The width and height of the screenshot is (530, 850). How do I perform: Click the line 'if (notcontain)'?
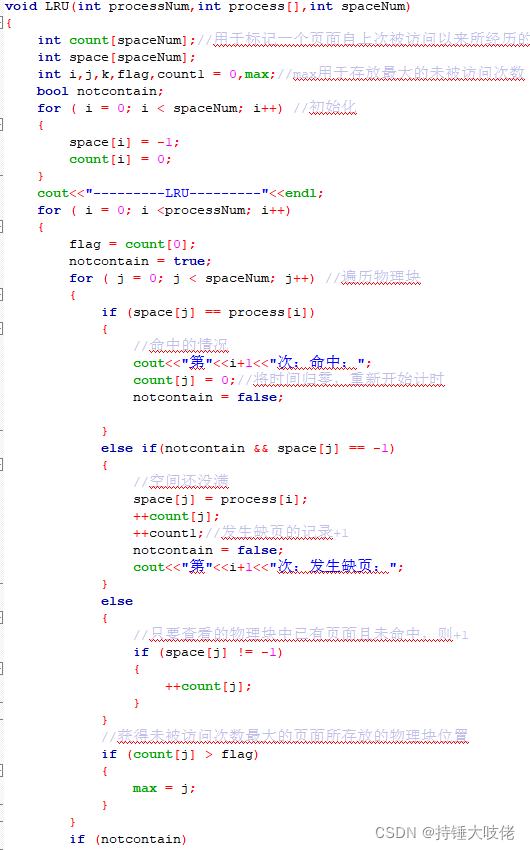(128, 839)
